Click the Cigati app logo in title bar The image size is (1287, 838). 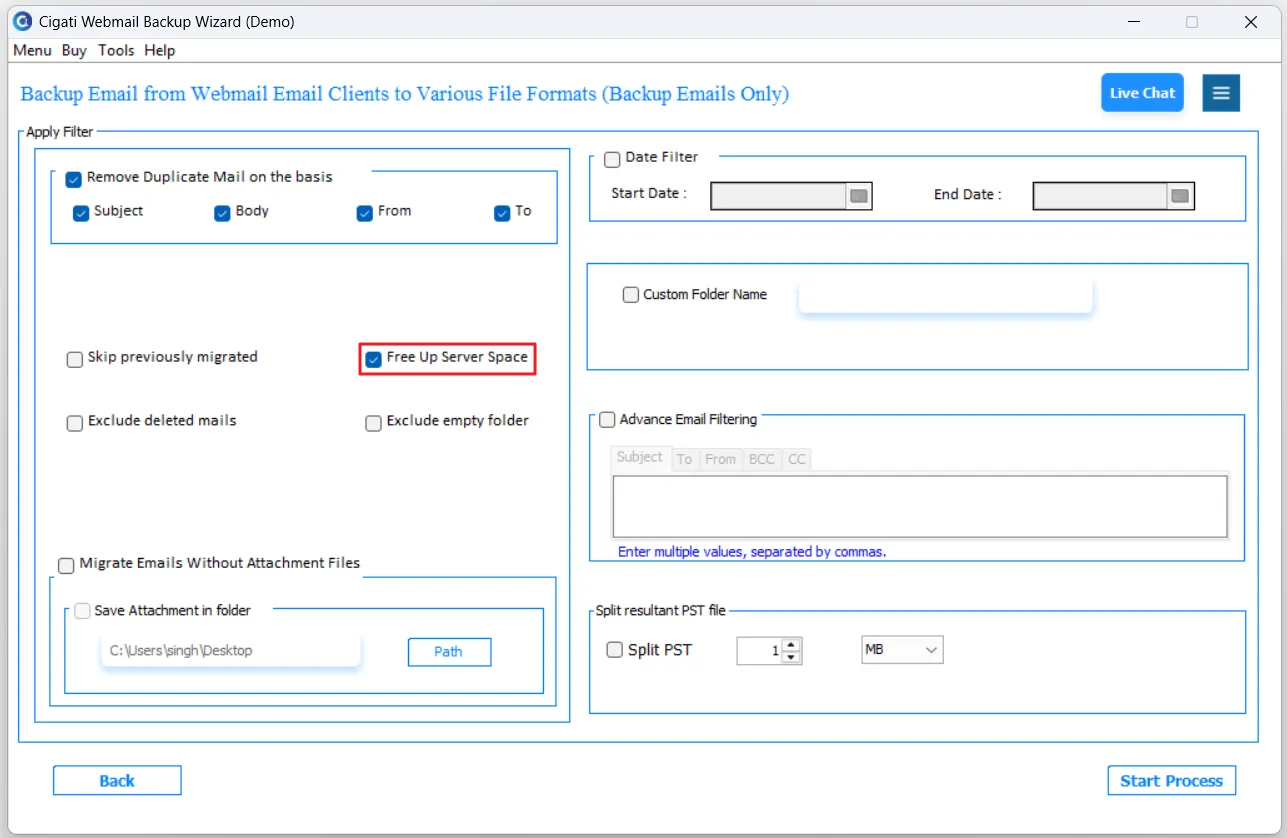(23, 21)
